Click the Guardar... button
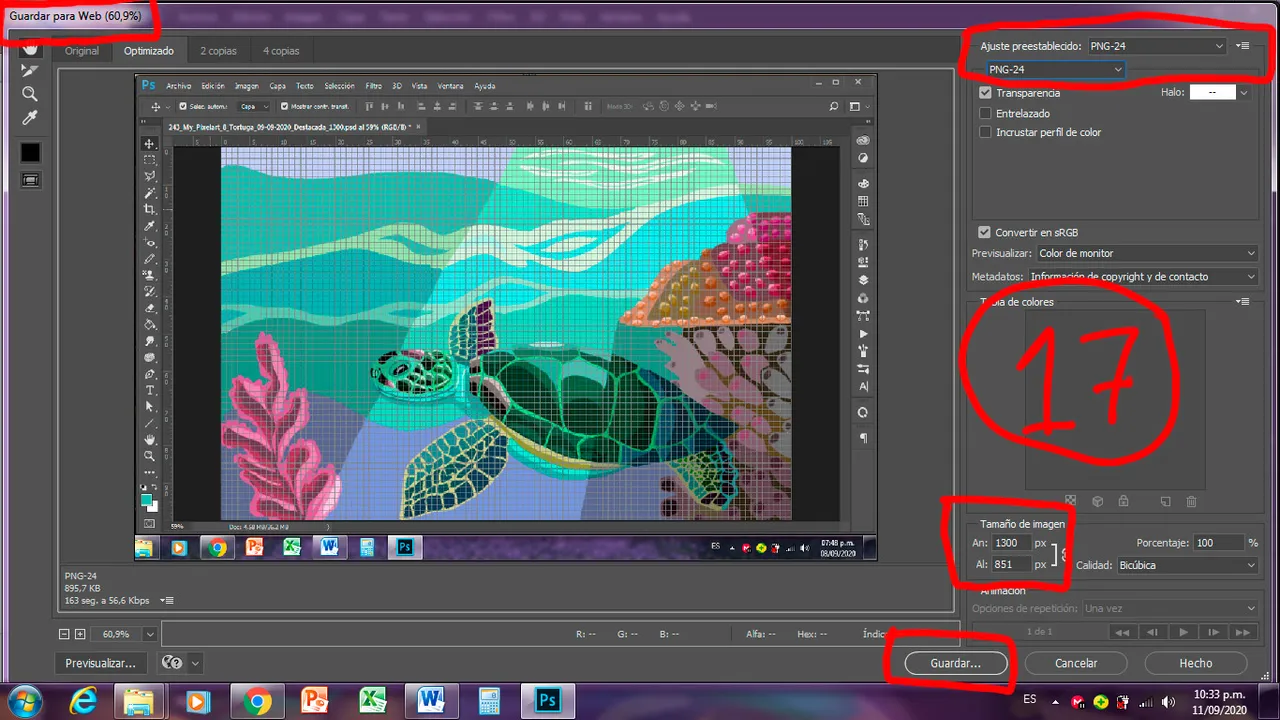 point(955,663)
